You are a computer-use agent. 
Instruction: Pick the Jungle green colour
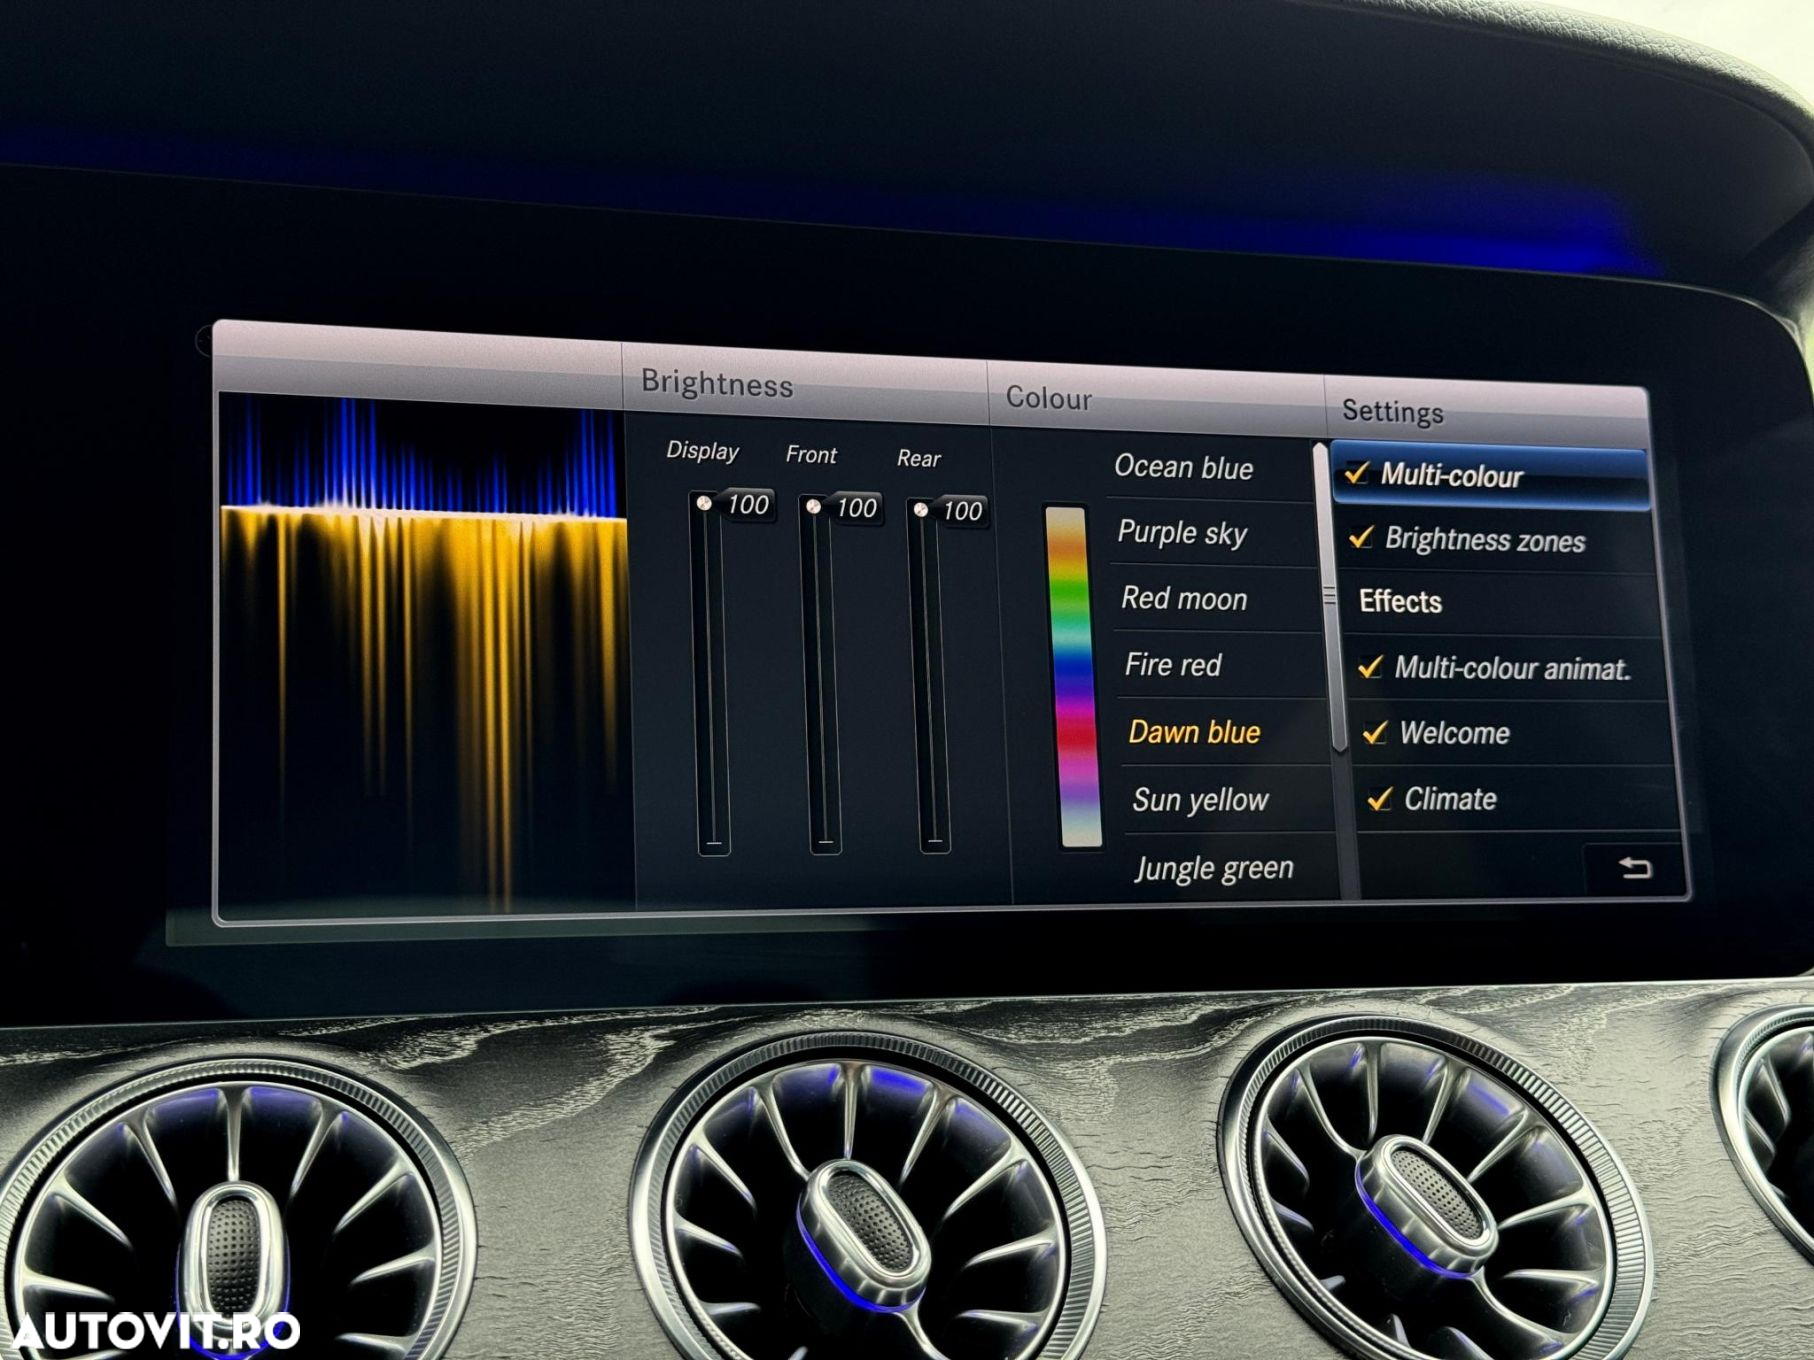click(1214, 868)
